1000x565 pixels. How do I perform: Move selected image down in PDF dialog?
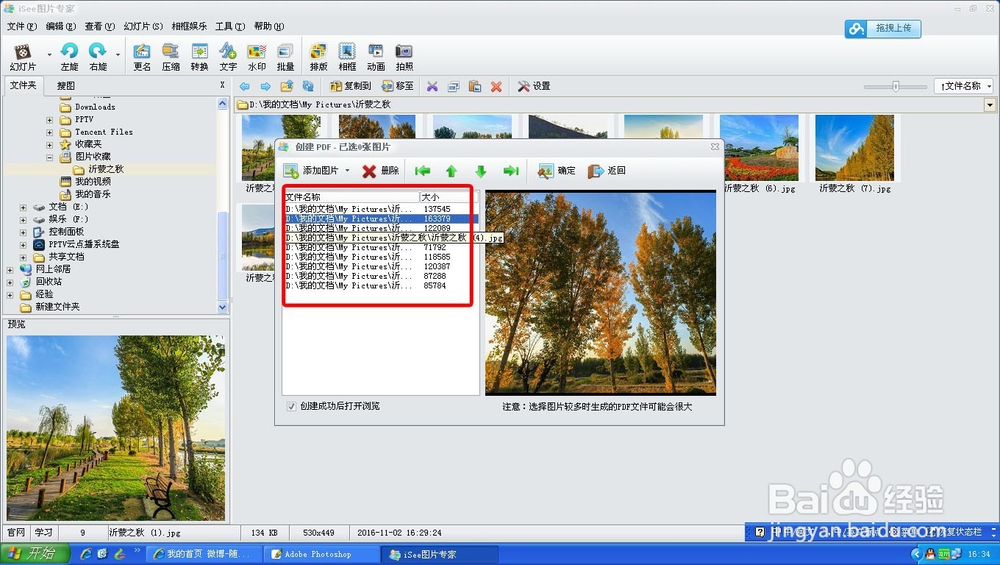[481, 170]
